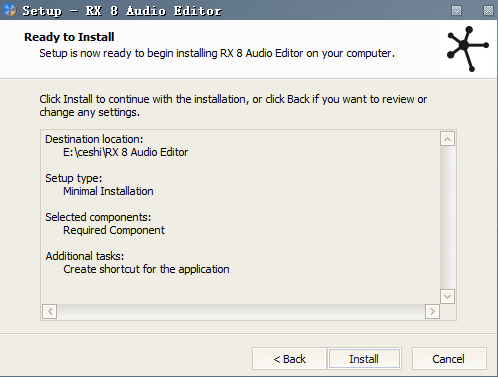Click the iZotope star logo image
The width and height of the screenshot is (498, 377).
point(468,49)
